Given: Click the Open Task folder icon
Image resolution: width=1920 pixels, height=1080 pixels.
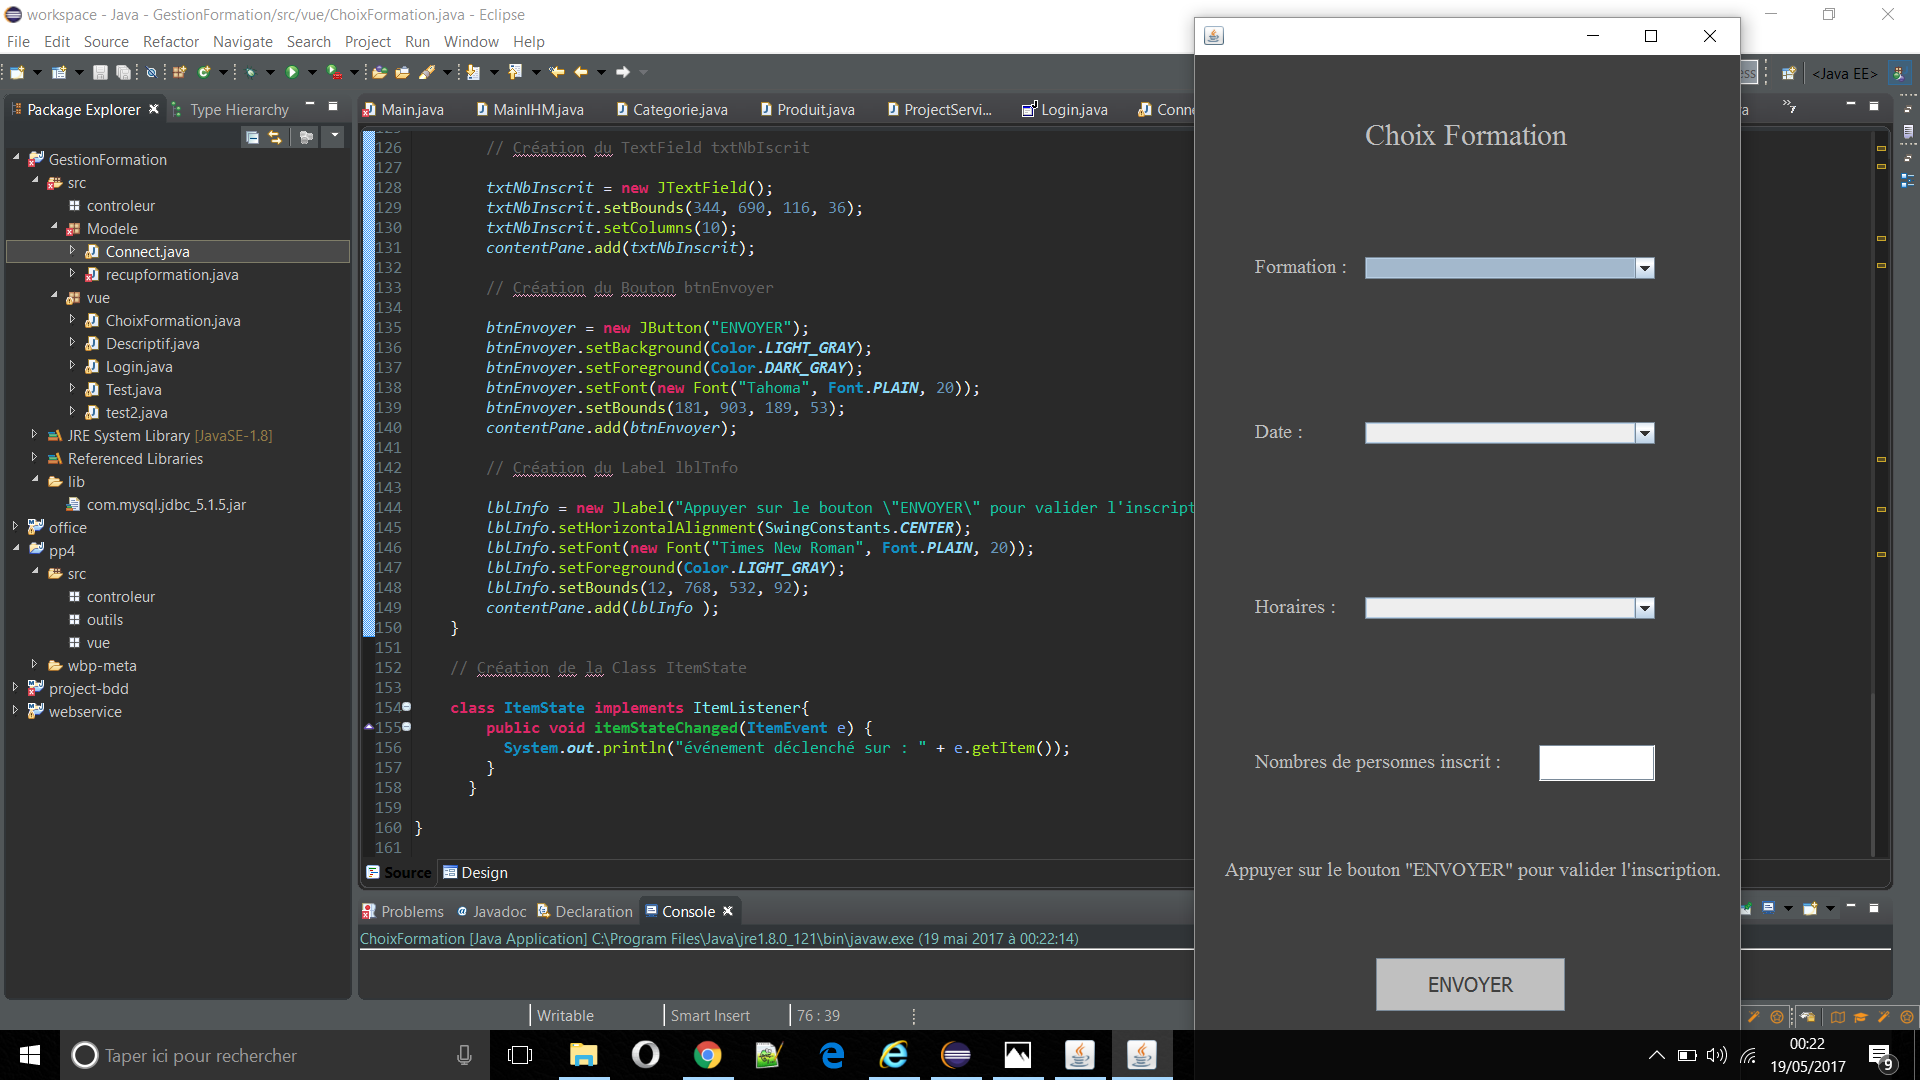Looking at the screenshot, I should point(402,72).
